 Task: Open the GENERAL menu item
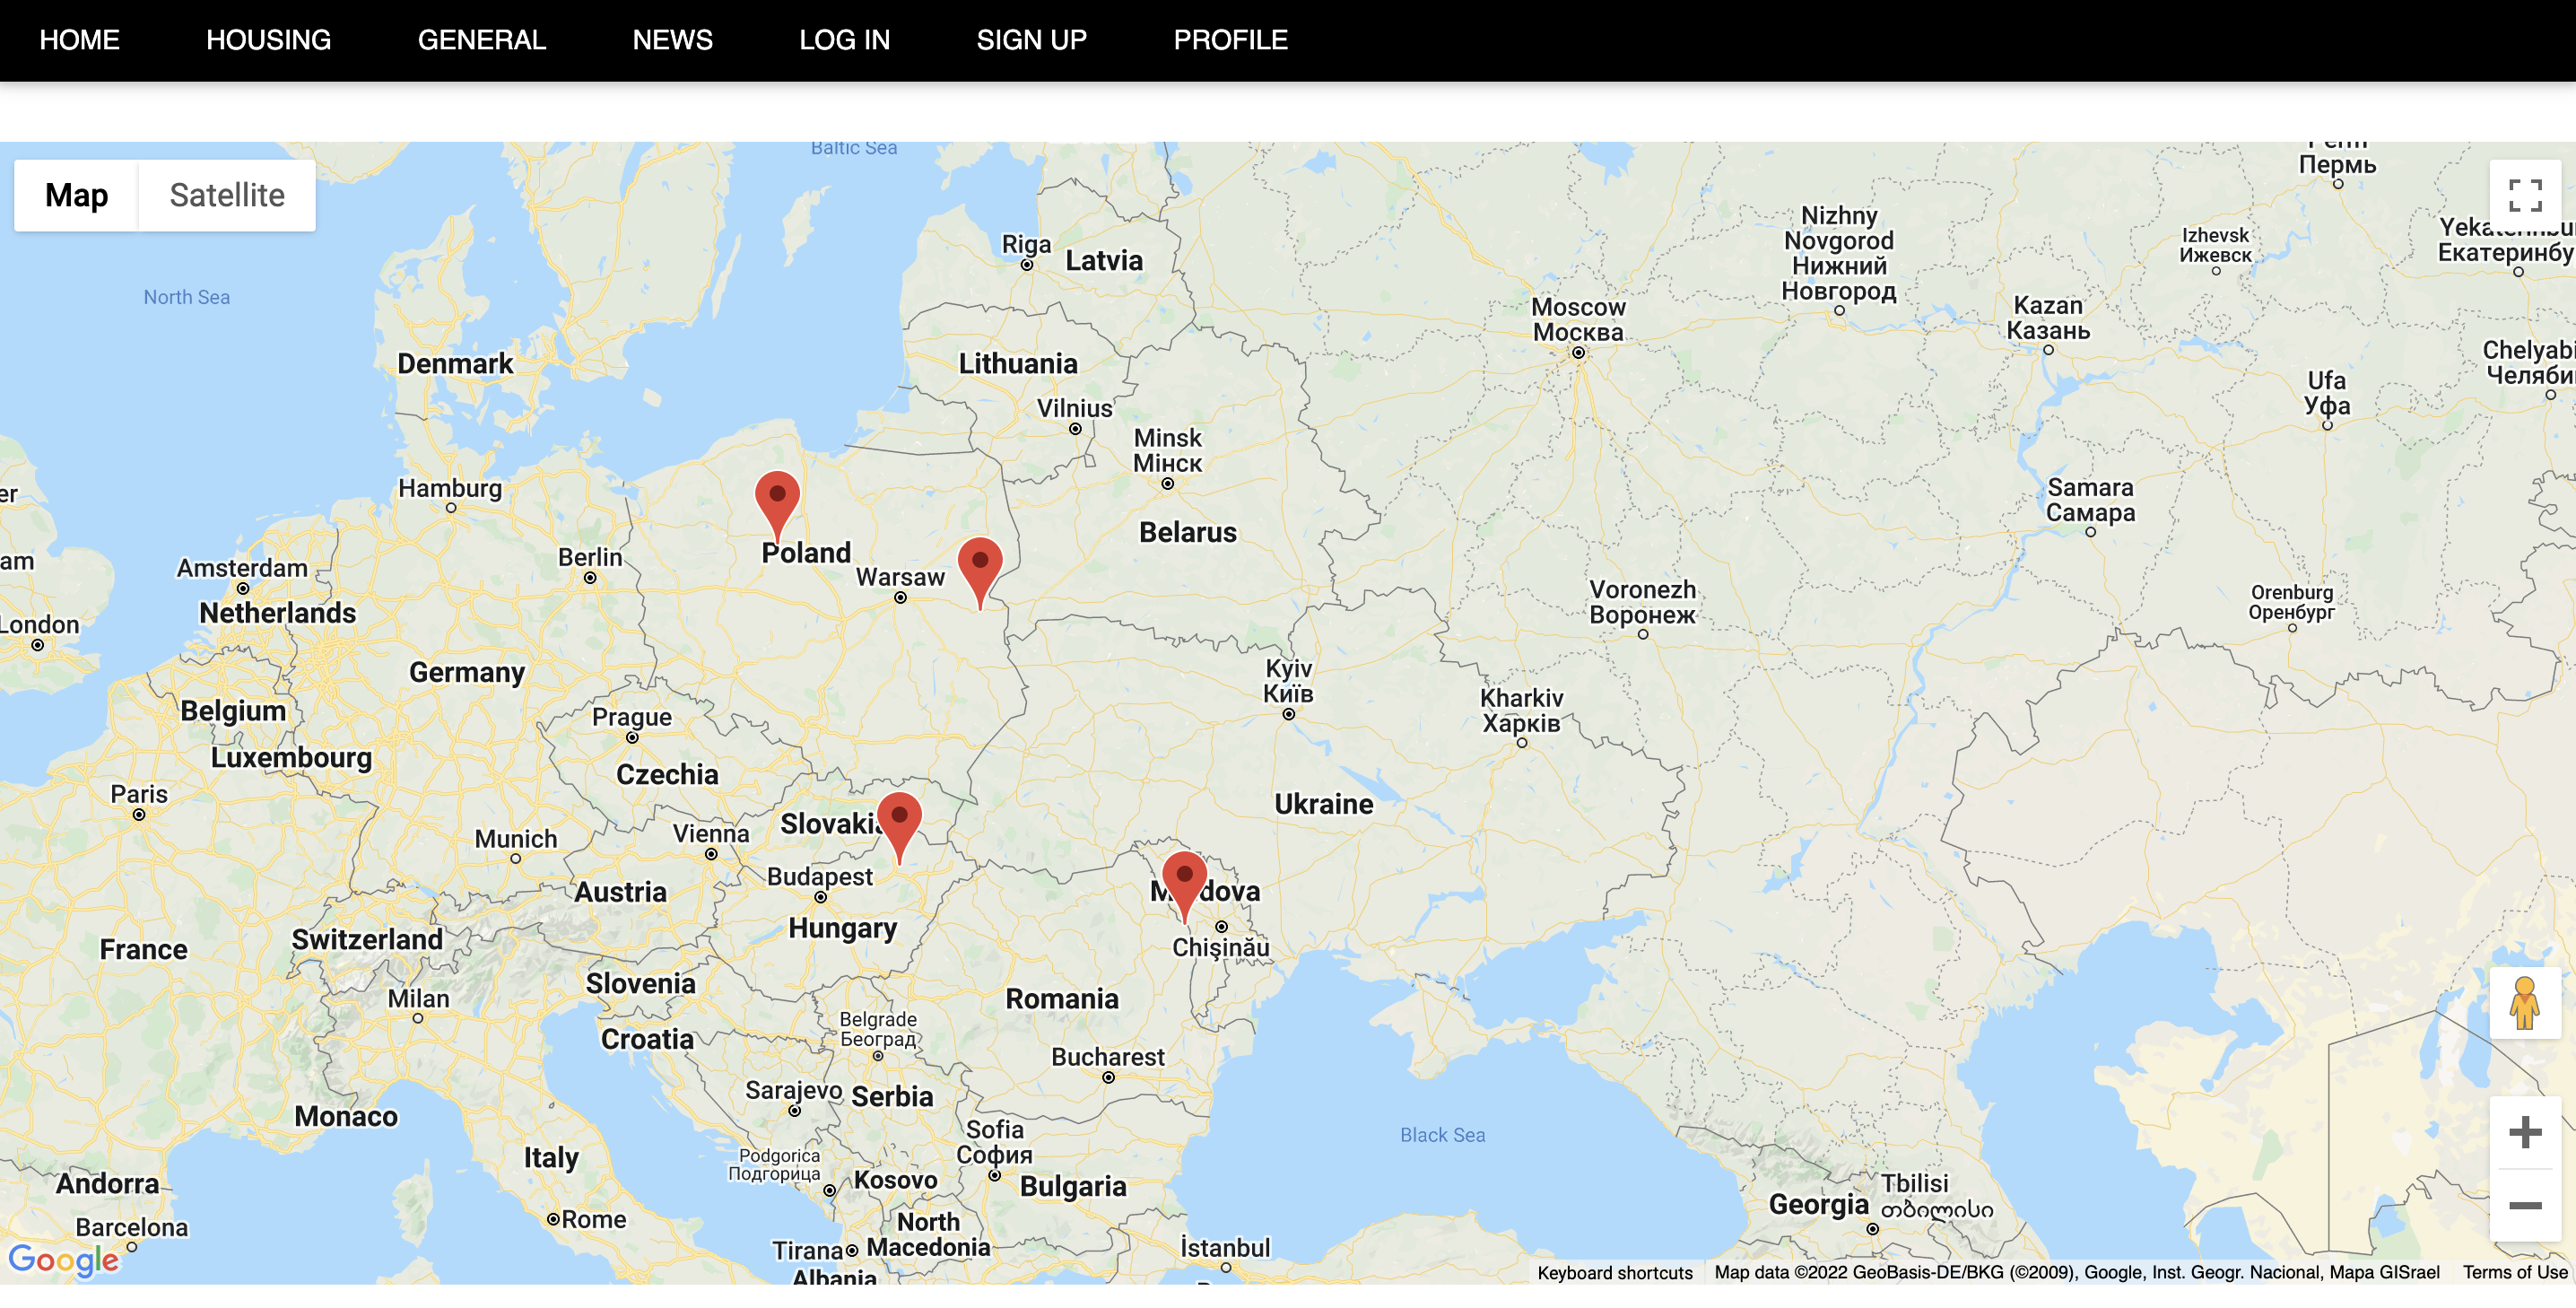point(481,40)
